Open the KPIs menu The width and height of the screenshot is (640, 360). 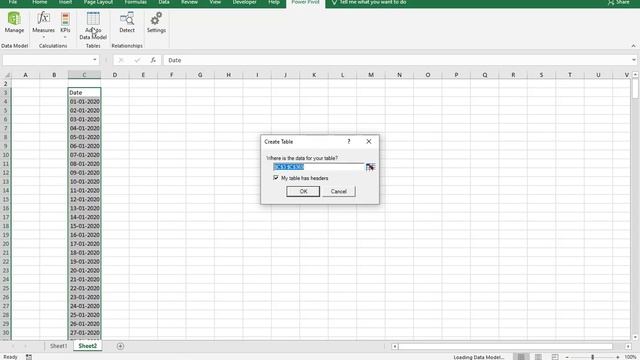coord(65,24)
